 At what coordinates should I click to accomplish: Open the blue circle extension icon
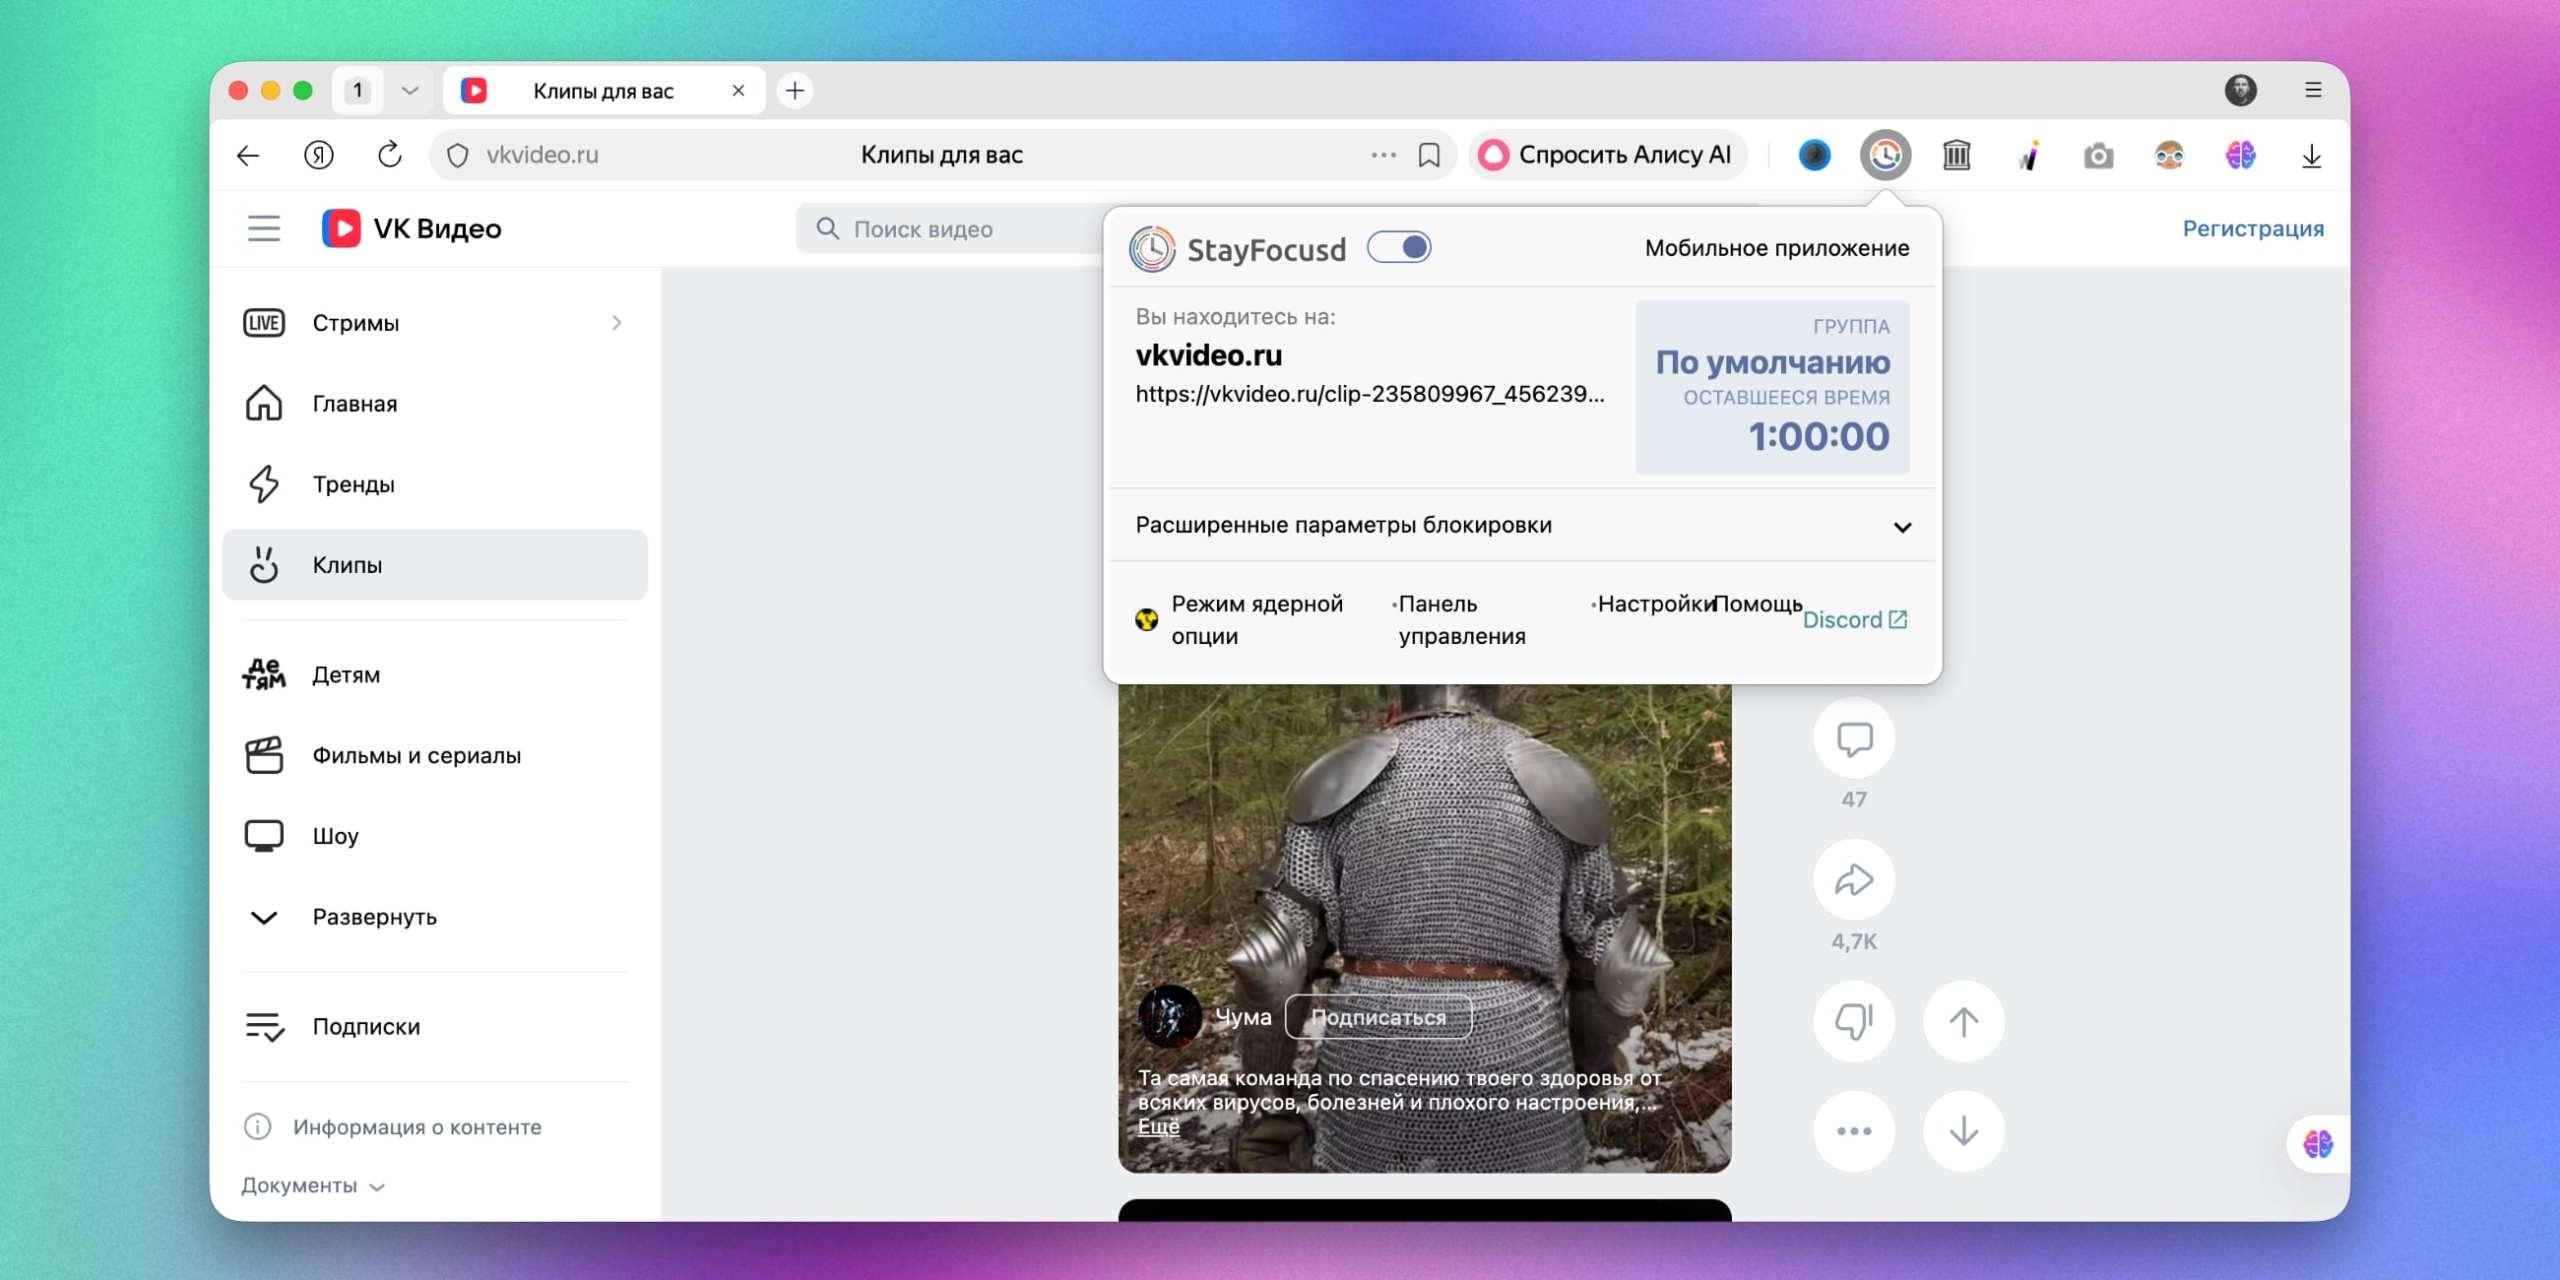click(x=1815, y=155)
